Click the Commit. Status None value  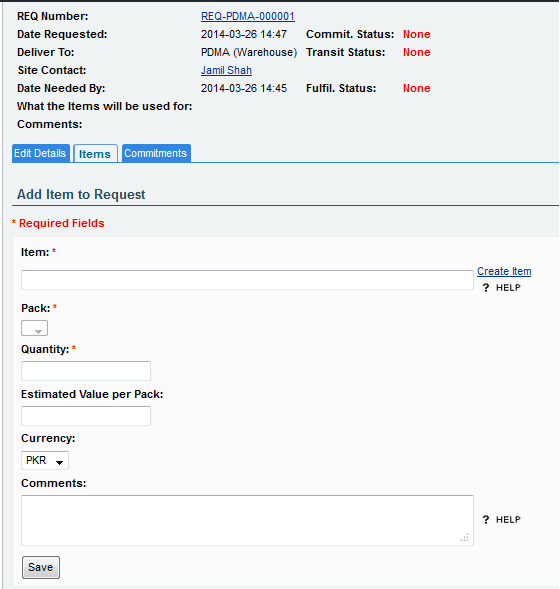(x=417, y=34)
